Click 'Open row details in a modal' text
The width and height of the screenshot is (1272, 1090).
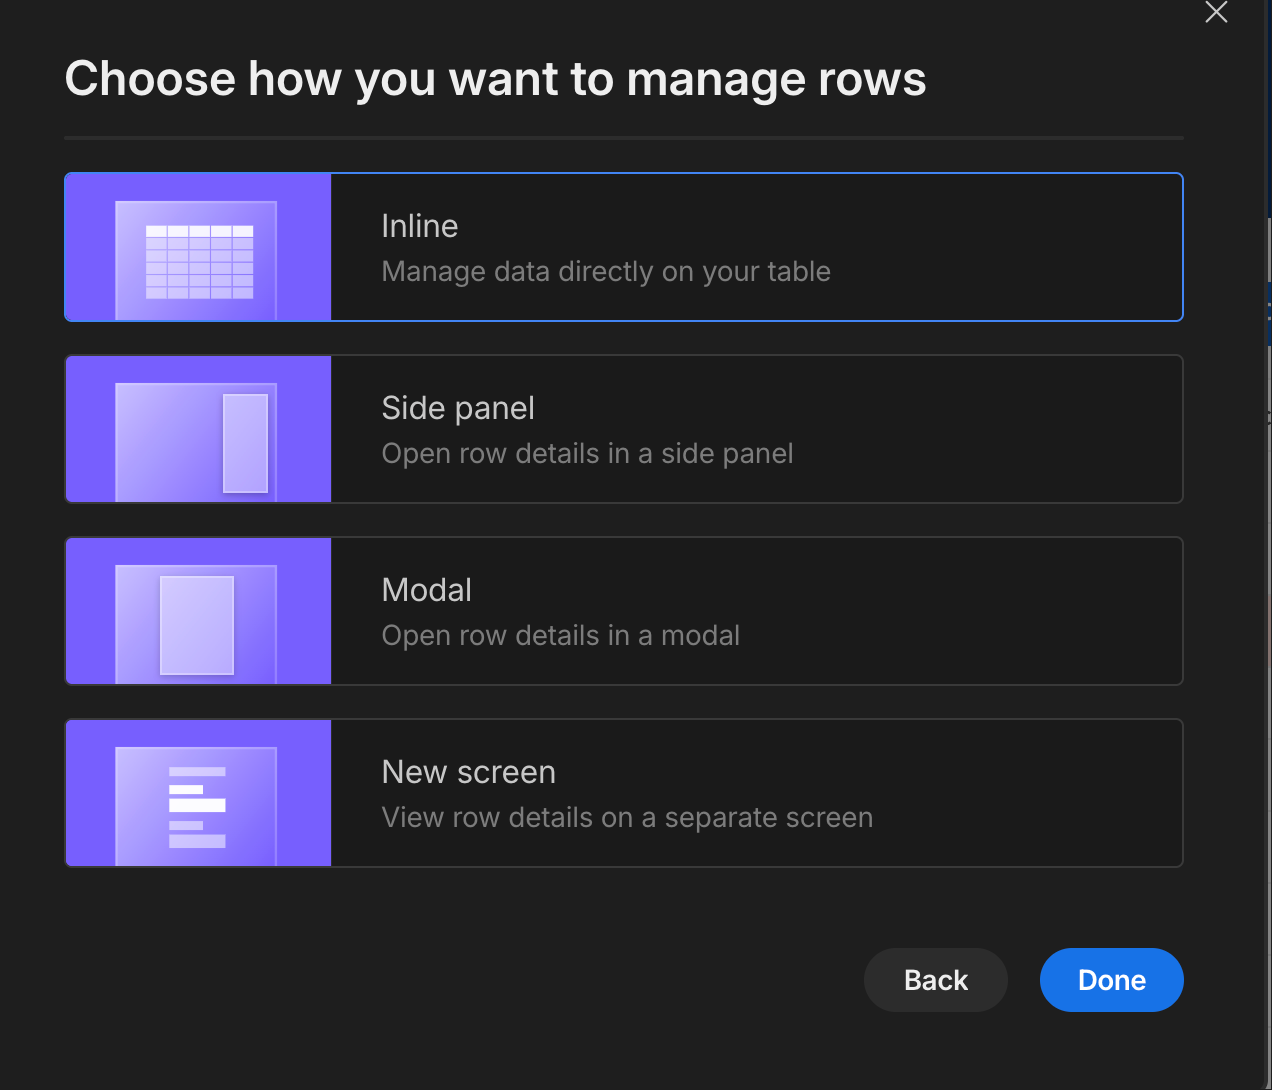coord(561,636)
